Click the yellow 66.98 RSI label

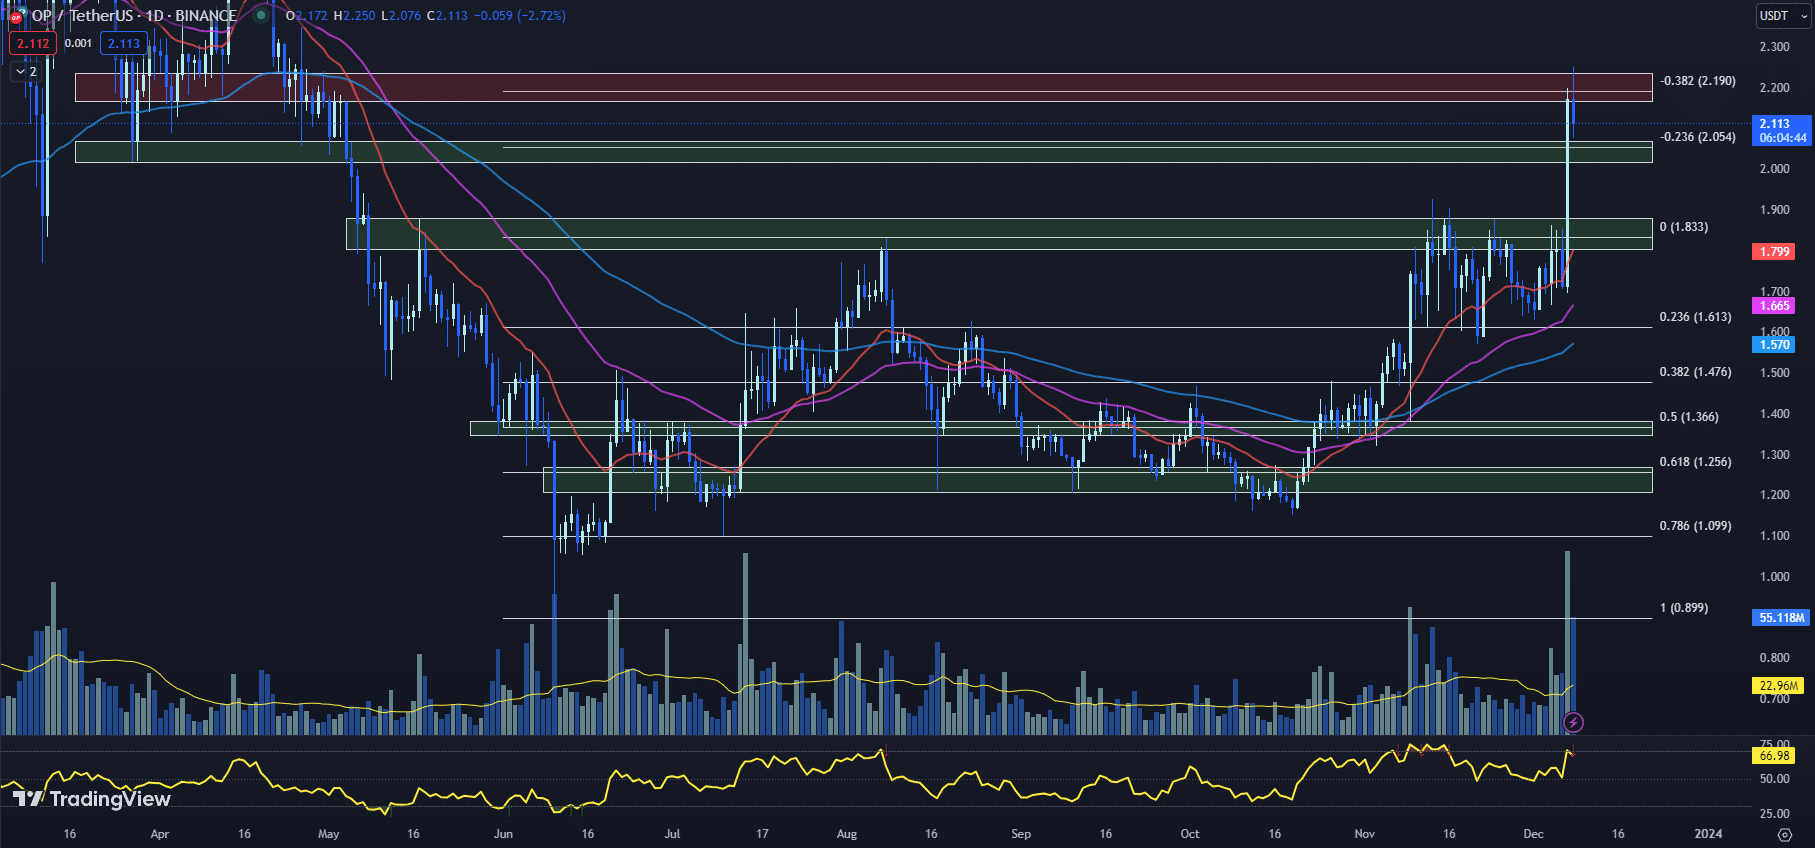pos(1774,756)
